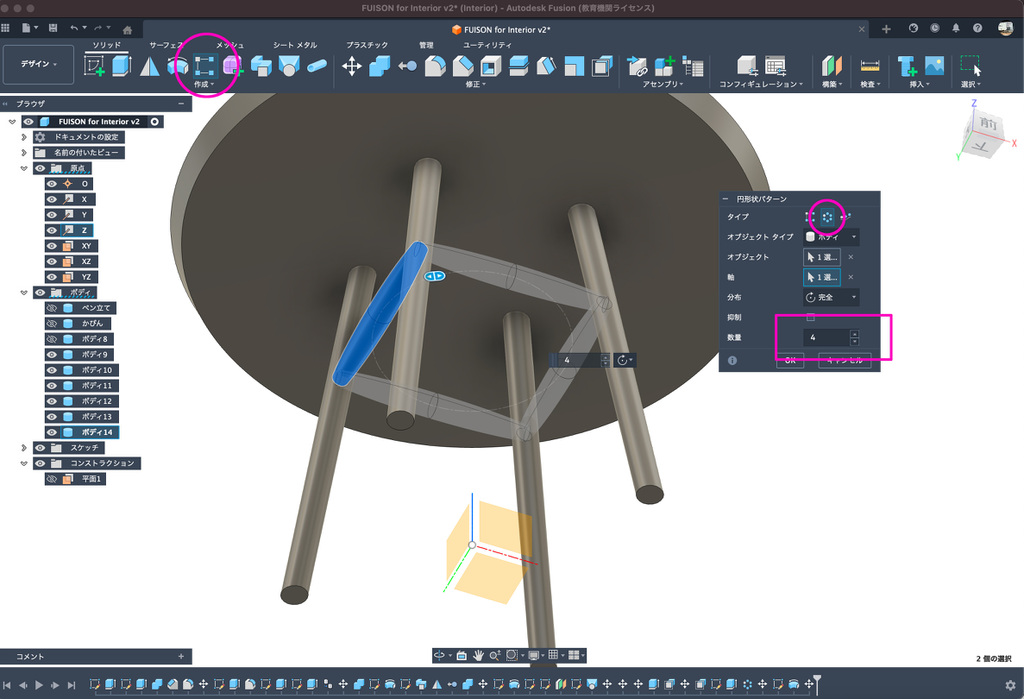1024x699 pixels.
Task: Click the Create Sketch icon
Action: 95,66
